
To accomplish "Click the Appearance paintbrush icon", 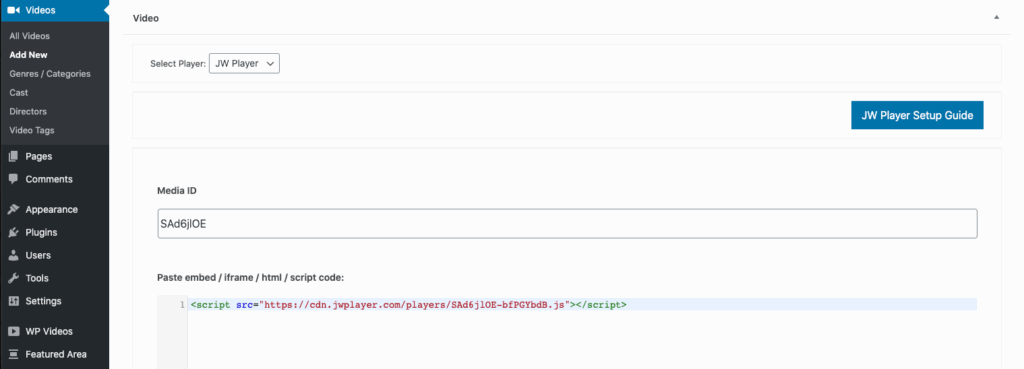I will pyautogui.click(x=13, y=210).
